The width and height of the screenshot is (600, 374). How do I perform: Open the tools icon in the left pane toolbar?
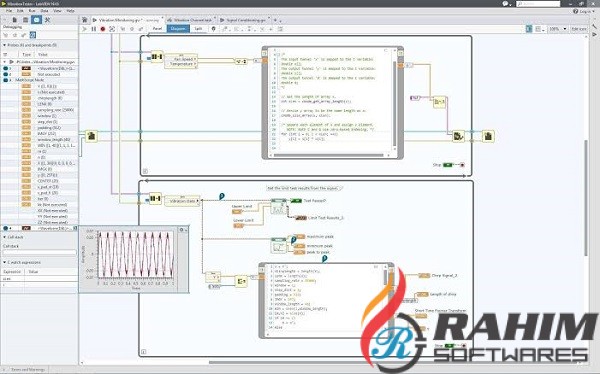[x=47, y=20]
